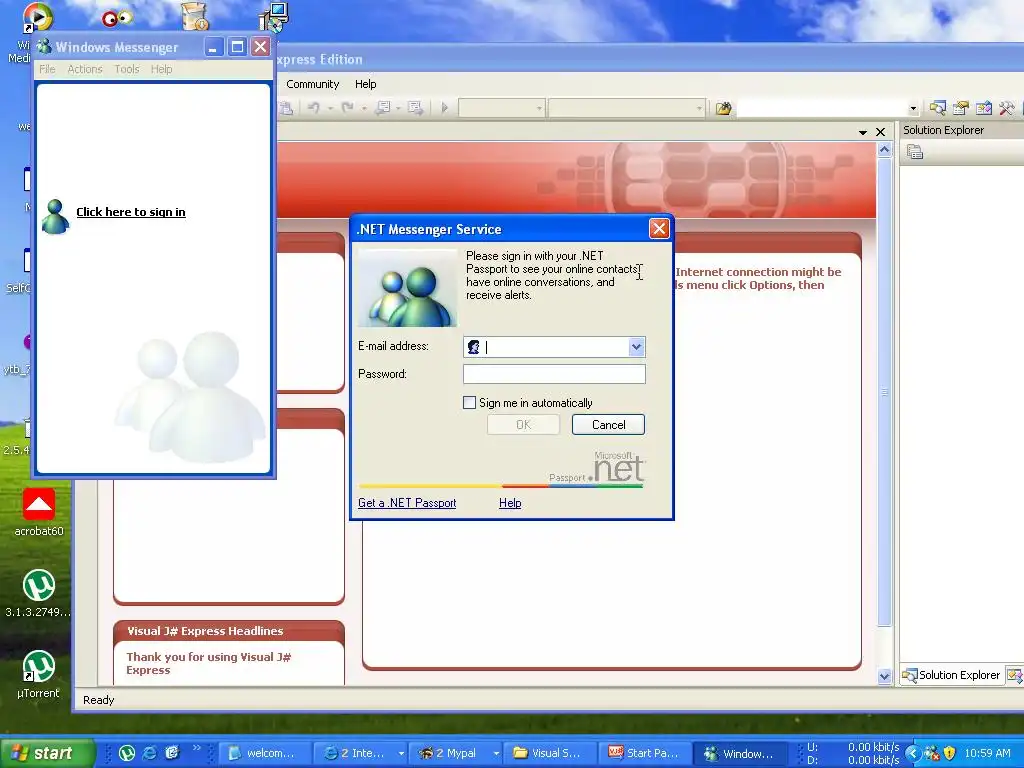
Task: Open Solution Explorer icon in Visual Studio toolbar
Action: tap(938, 108)
